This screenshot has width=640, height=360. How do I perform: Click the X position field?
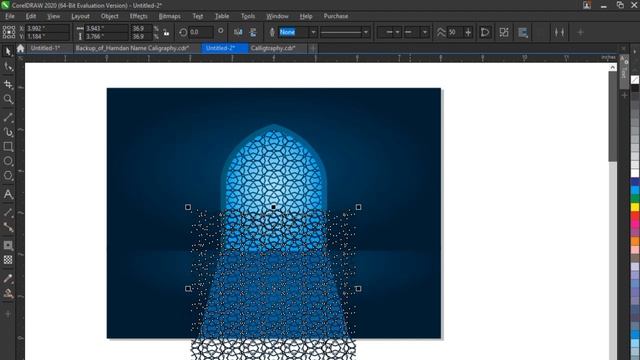coord(47,29)
